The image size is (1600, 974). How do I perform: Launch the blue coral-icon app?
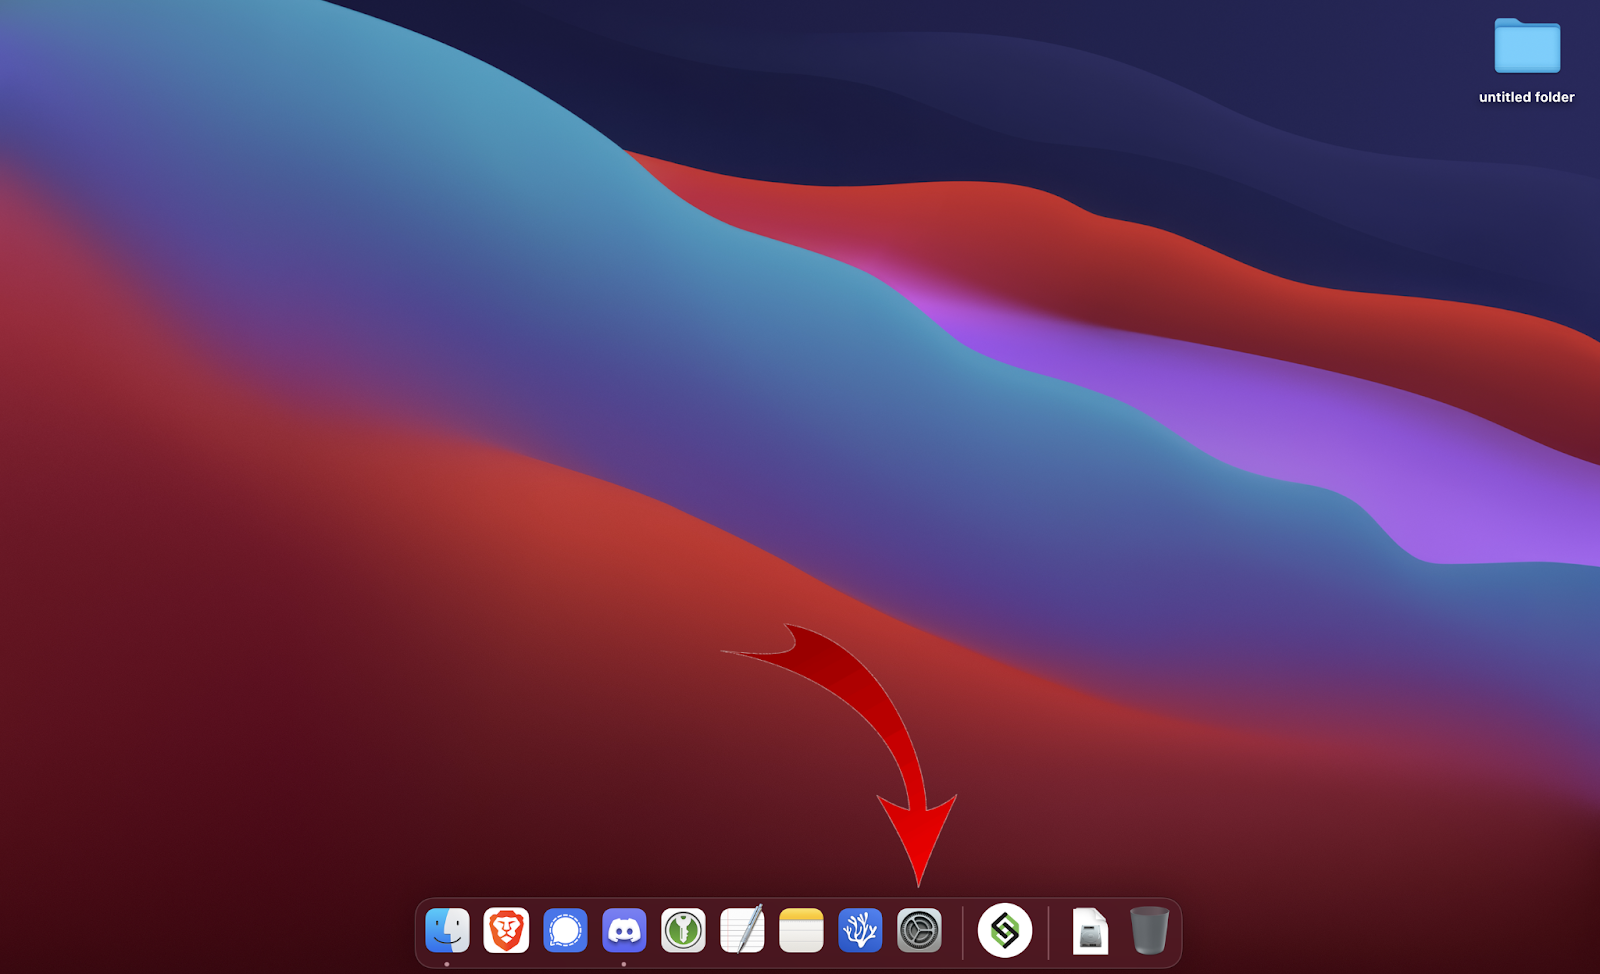pyautogui.click(x=860, y=931)
